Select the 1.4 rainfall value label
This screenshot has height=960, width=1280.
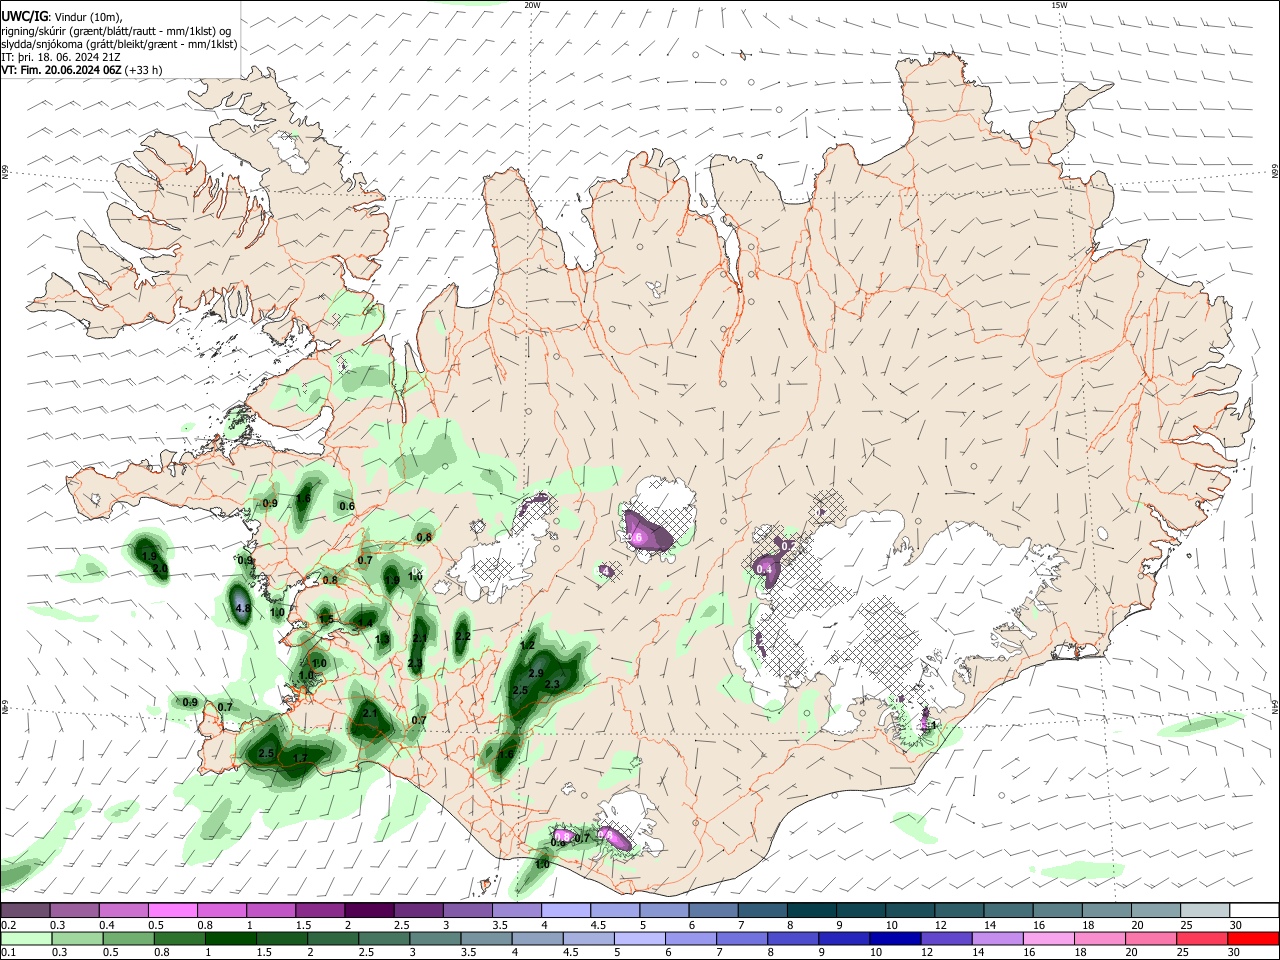pos(365,623)
